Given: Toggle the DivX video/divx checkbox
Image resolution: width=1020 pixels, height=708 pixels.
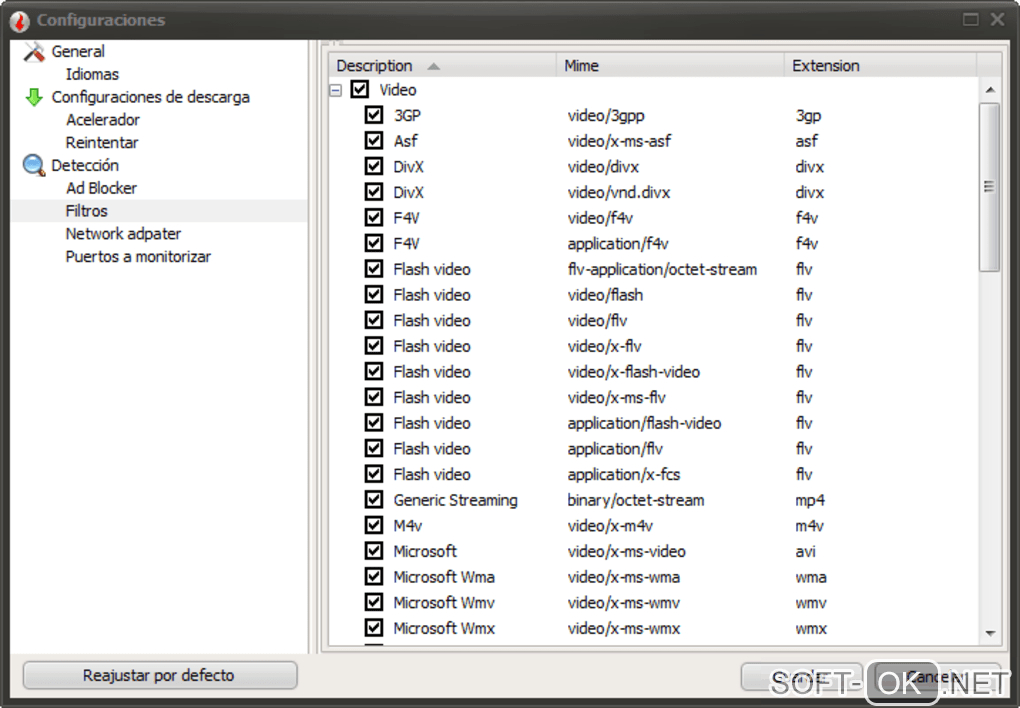Looking at the screenshot, I should pos(373,167).
